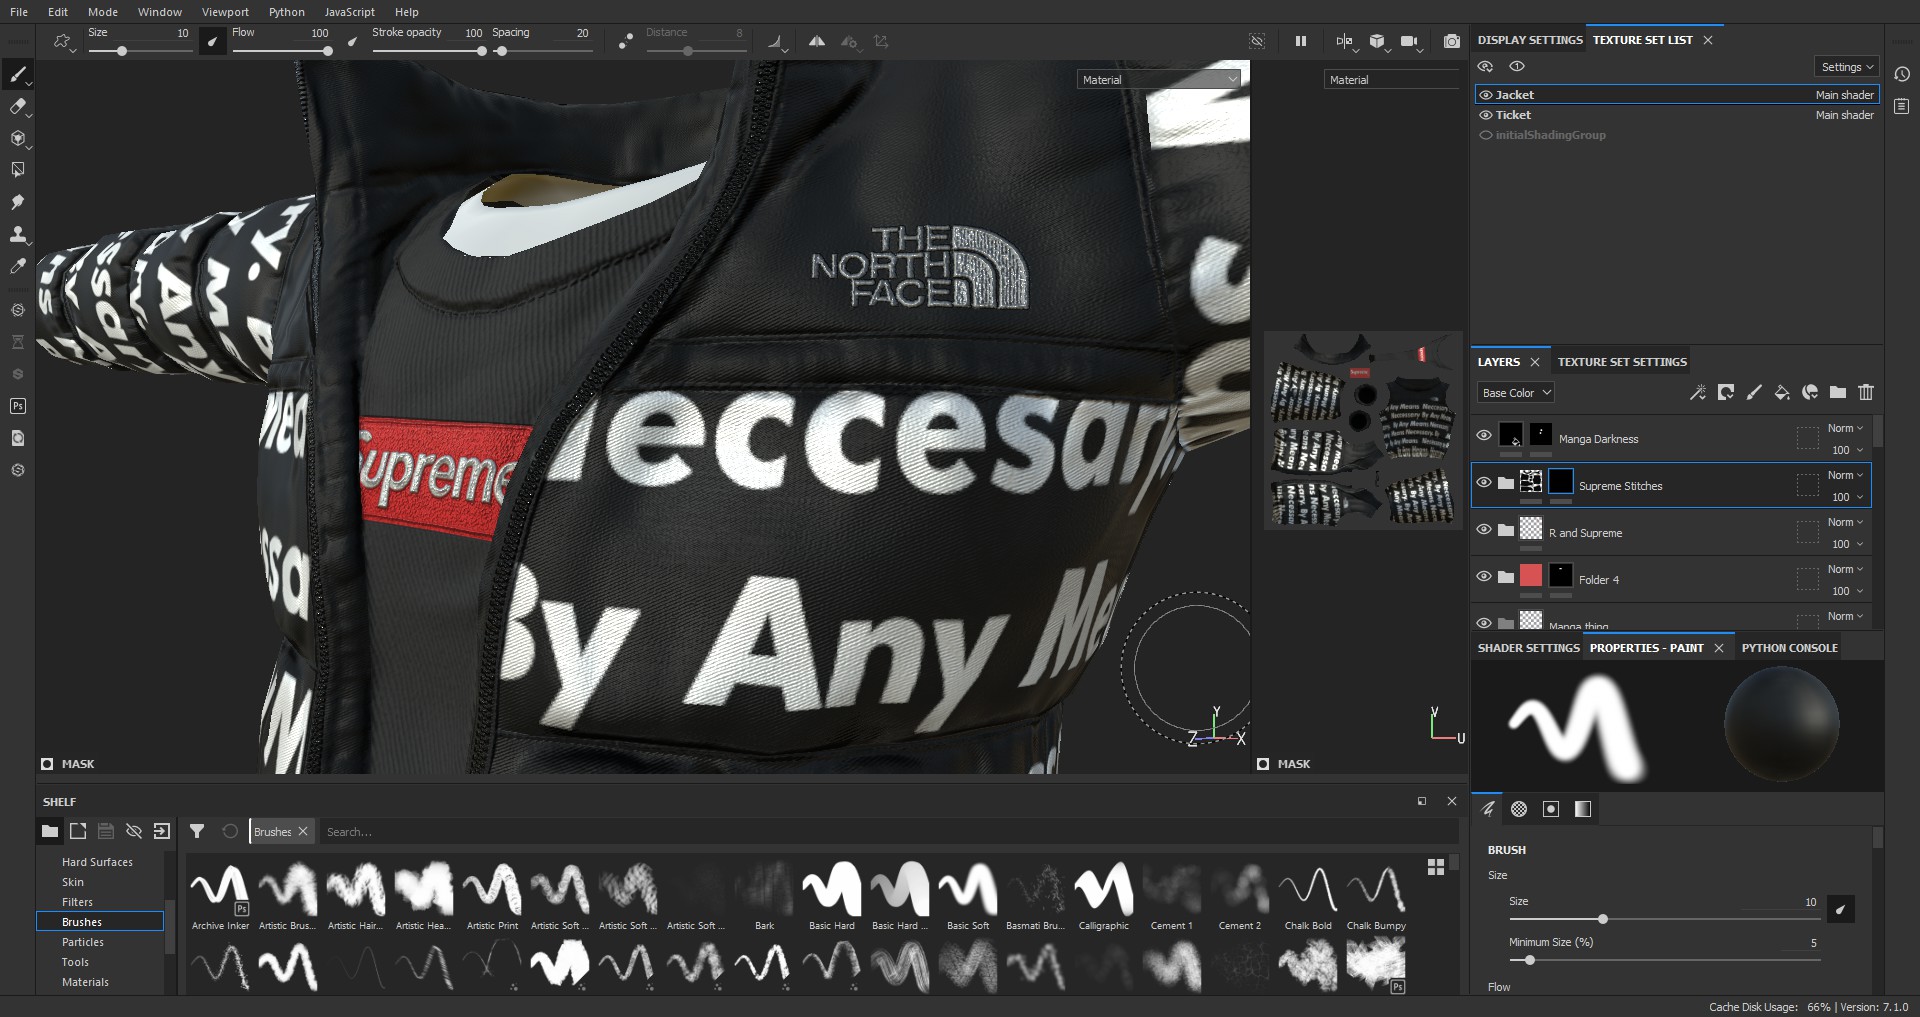Open the 3D viewport Material dropdown

click(x=1159, y=79)
